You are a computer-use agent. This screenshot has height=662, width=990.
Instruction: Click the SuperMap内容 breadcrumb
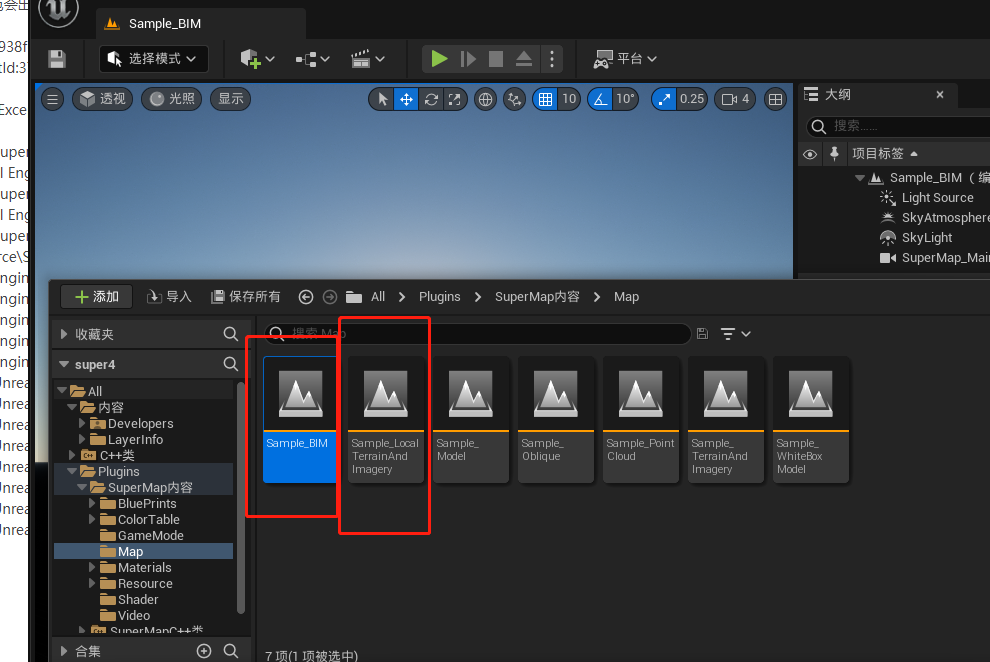pyautogui.click(x=537, y=297)
